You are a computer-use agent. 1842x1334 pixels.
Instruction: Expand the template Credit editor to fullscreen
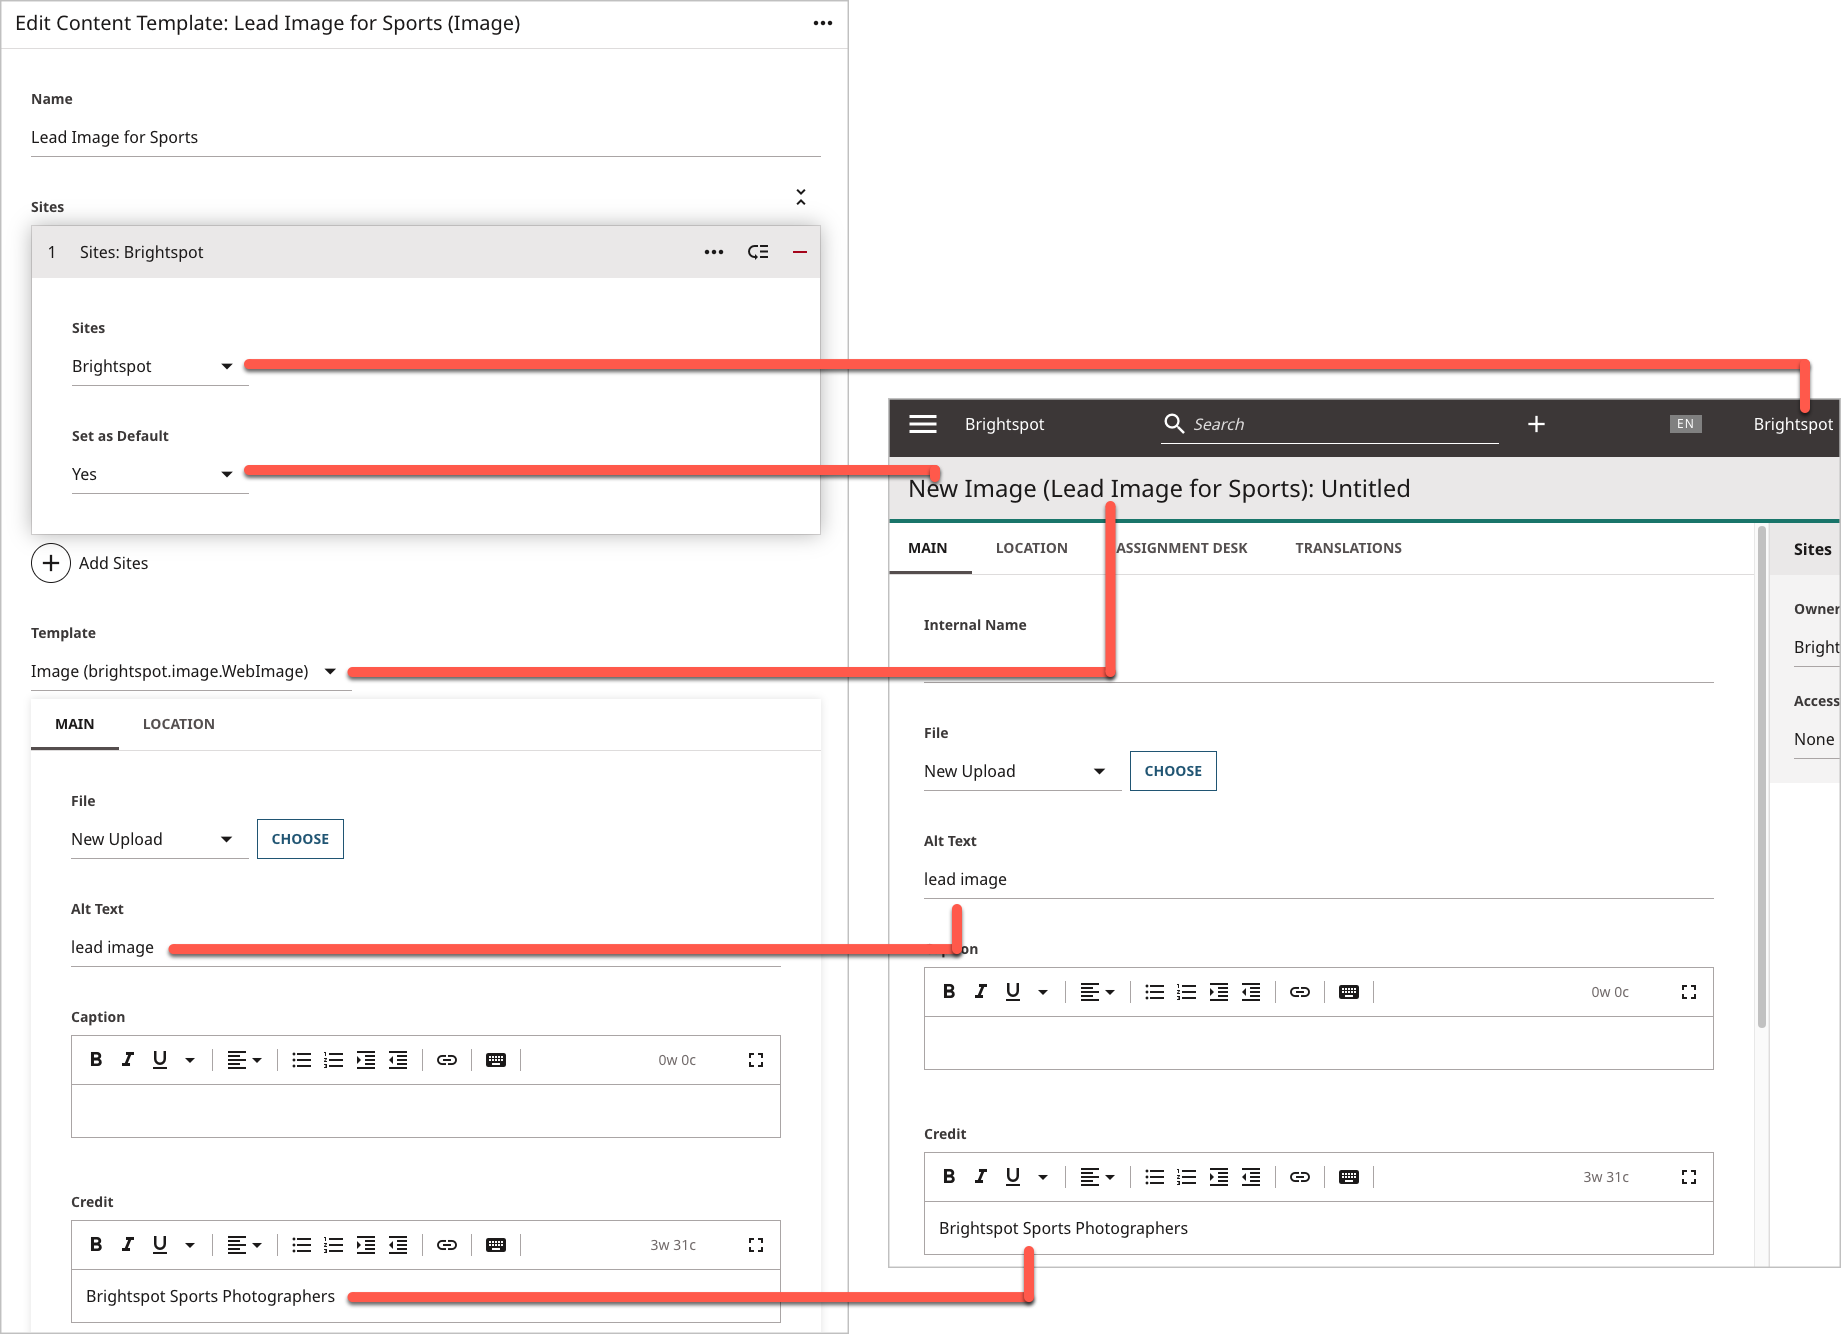[x=756, y=1245]
